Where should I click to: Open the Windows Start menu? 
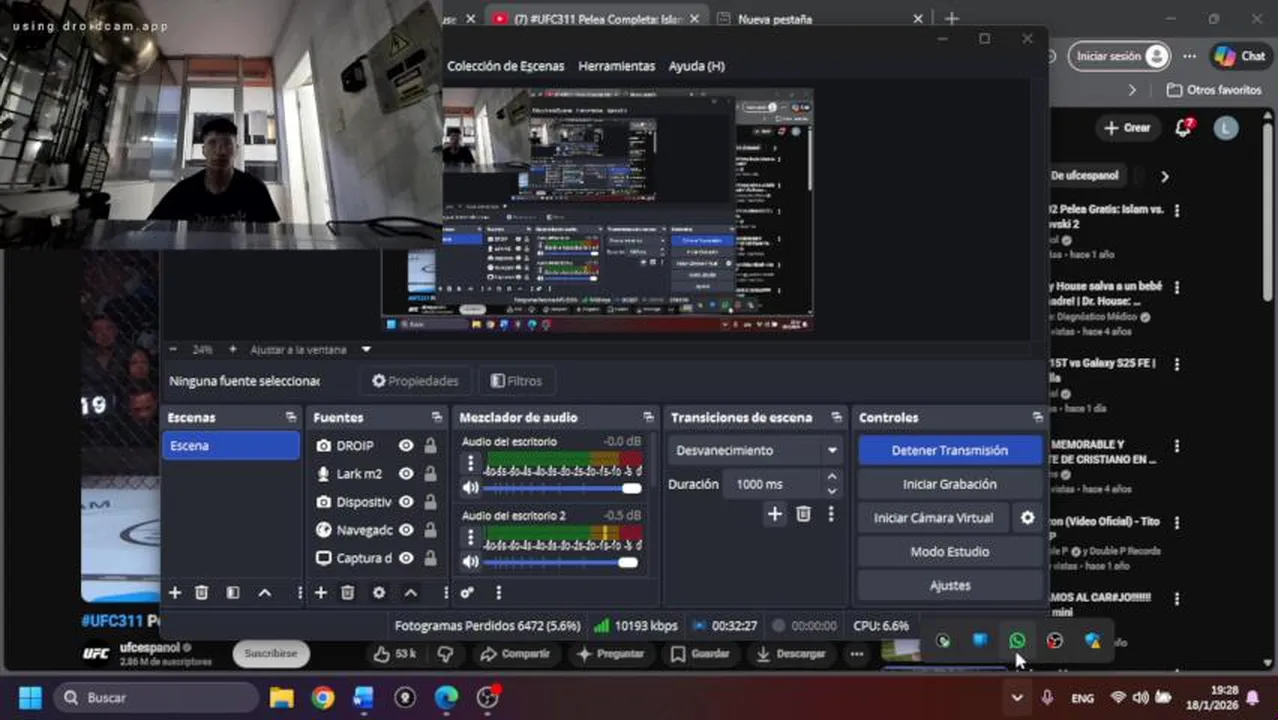tap(31, 697)
